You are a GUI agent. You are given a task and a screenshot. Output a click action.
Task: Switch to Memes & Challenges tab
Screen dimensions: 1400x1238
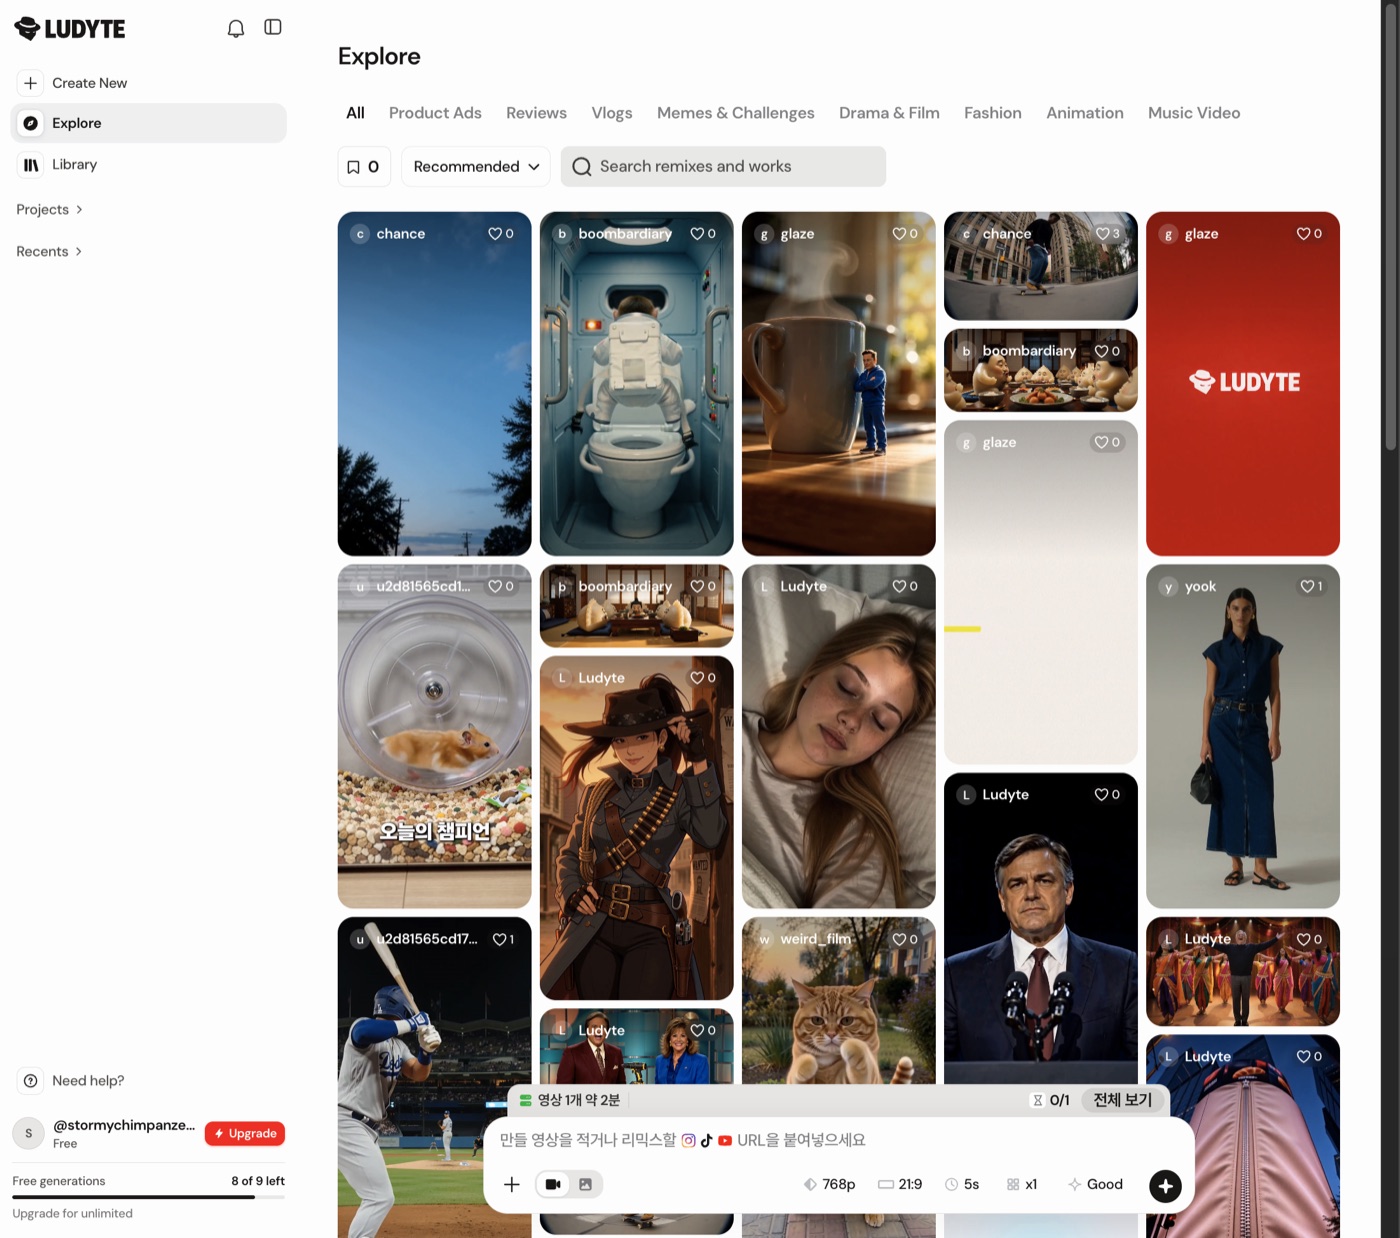point(736,113)
